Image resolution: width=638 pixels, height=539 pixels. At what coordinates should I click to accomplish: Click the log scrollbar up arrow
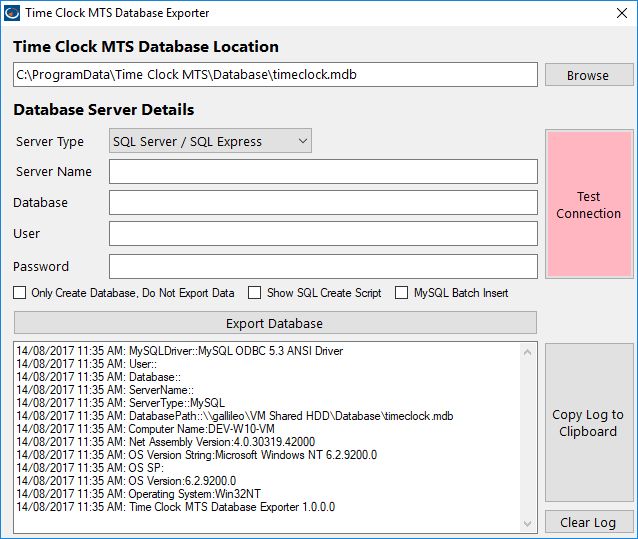(527, 352)
